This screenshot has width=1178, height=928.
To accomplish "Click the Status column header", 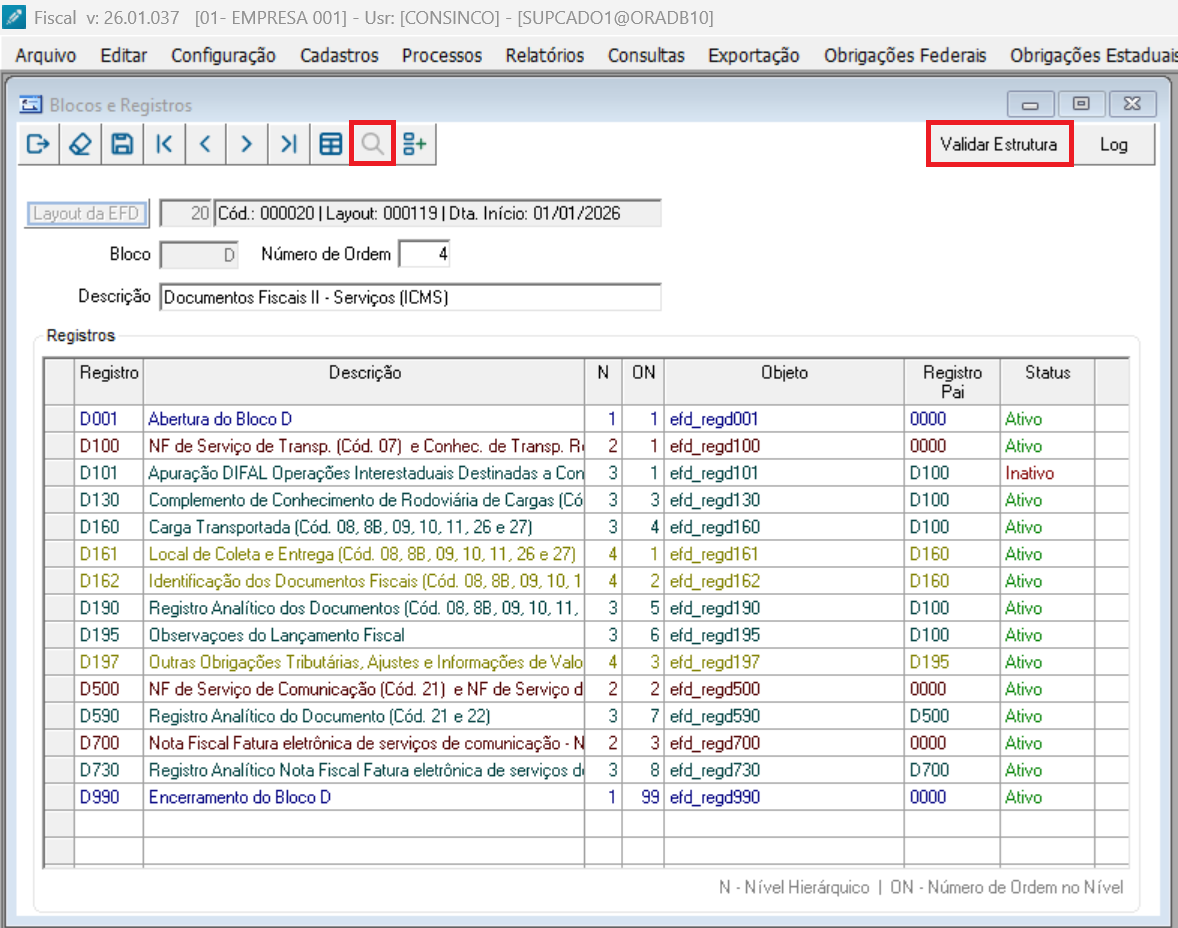I will 1047,382.
